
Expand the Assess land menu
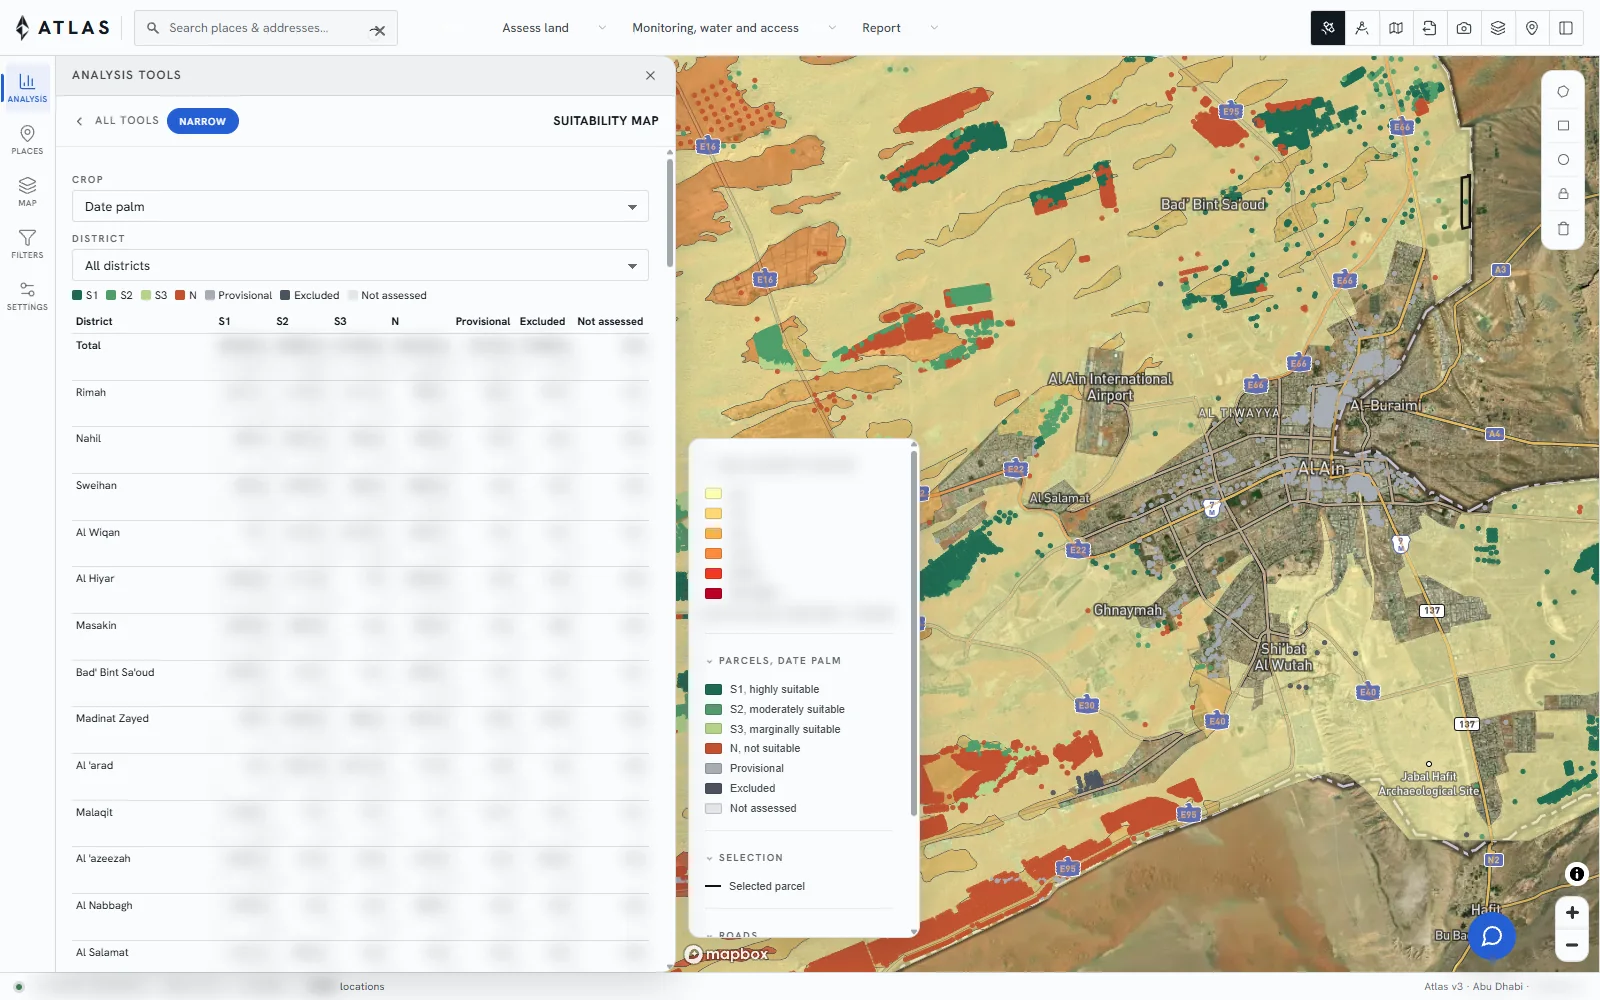554,28
